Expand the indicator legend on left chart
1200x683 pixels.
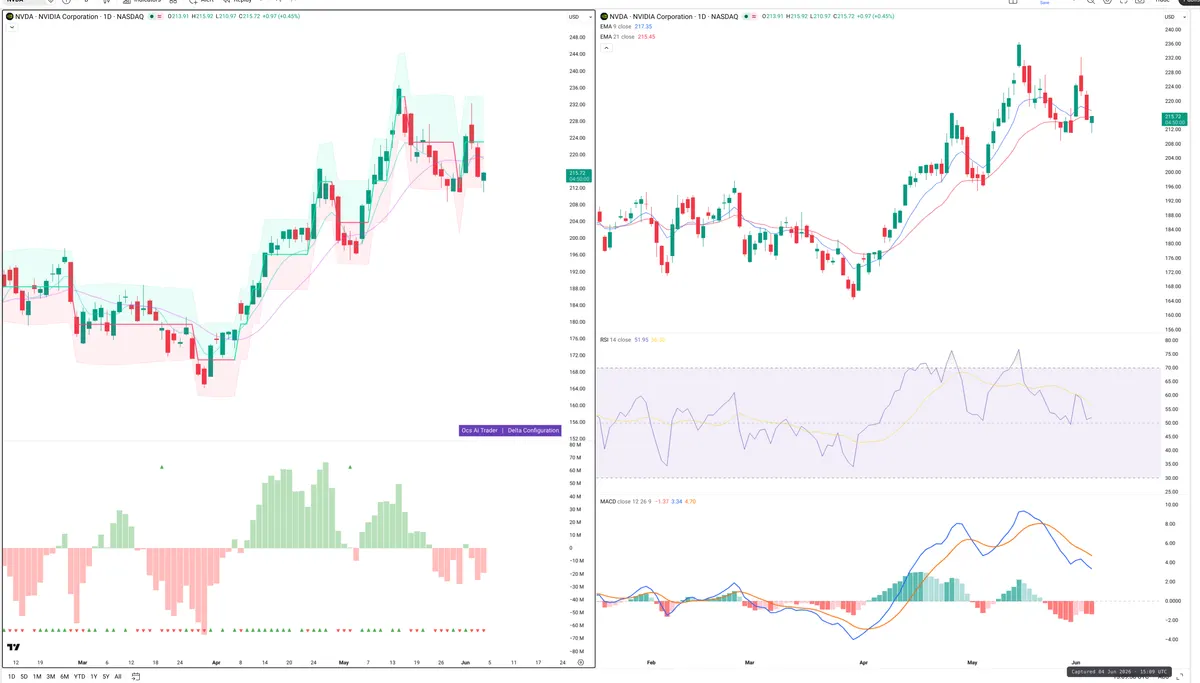tap(11, 27)
